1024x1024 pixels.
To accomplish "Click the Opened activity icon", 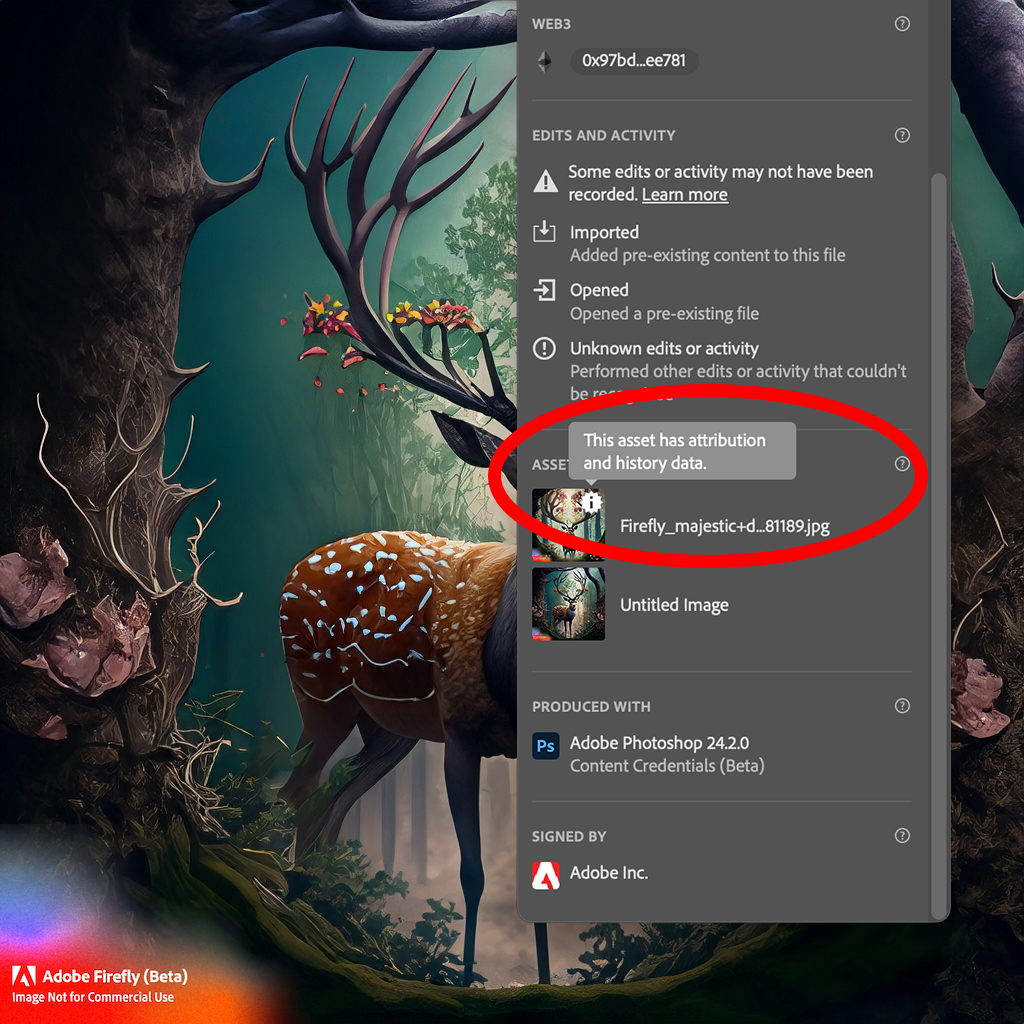I will (544, 290).
